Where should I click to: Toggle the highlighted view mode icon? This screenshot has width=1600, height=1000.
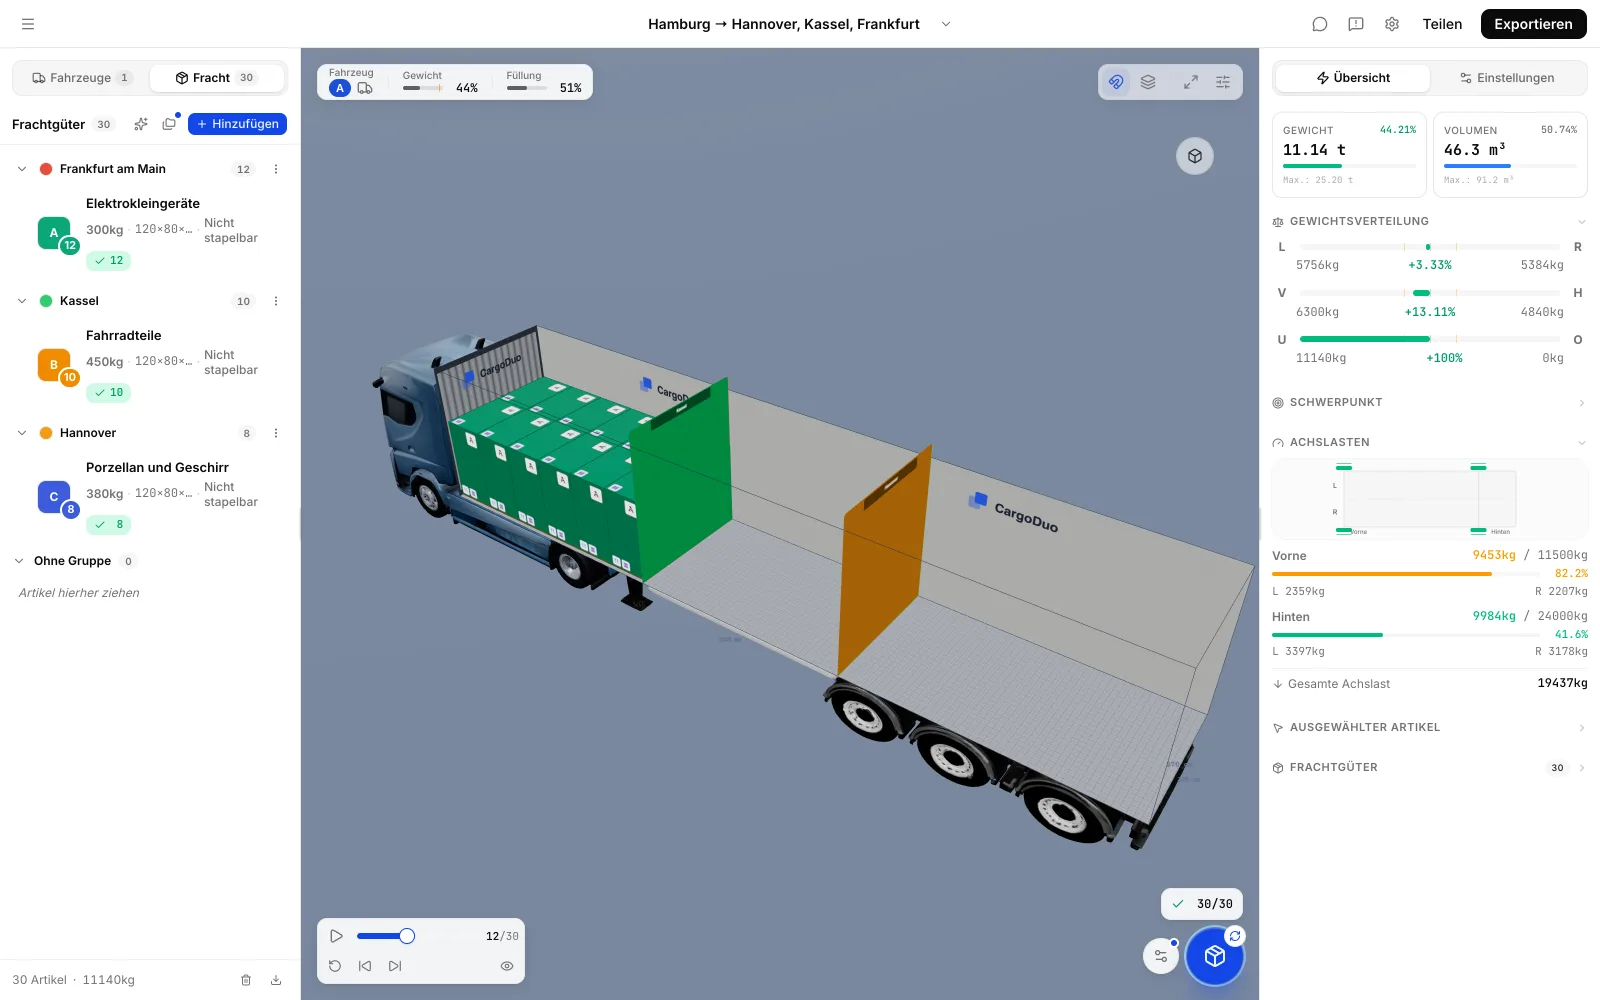point(1116,82)
